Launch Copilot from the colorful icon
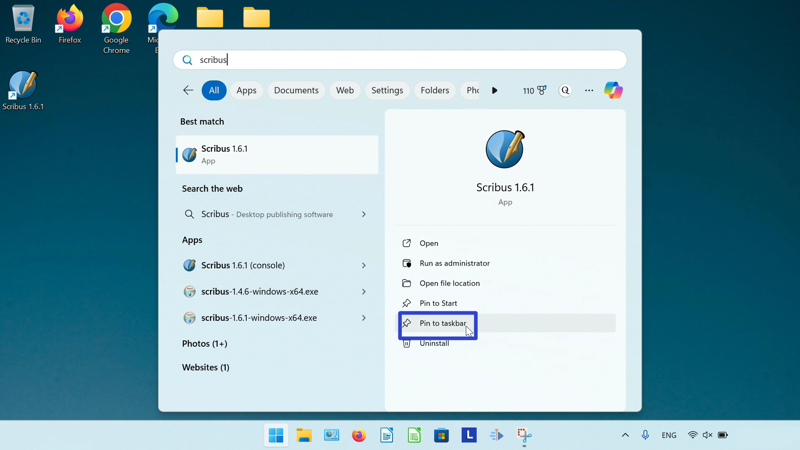This screenshot has width=800, height=450. click(613, 90)
